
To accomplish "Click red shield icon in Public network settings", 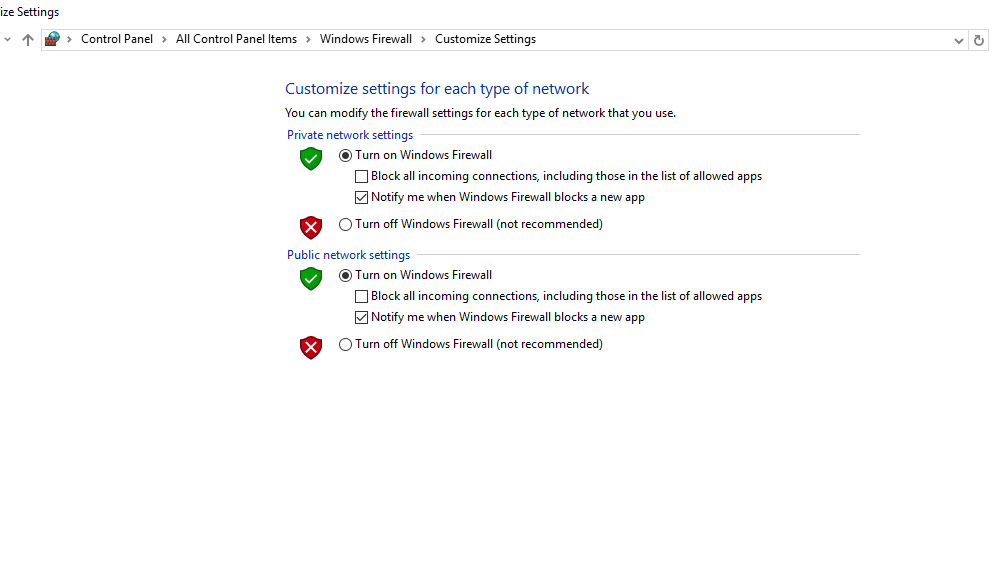I will (311, 348).
